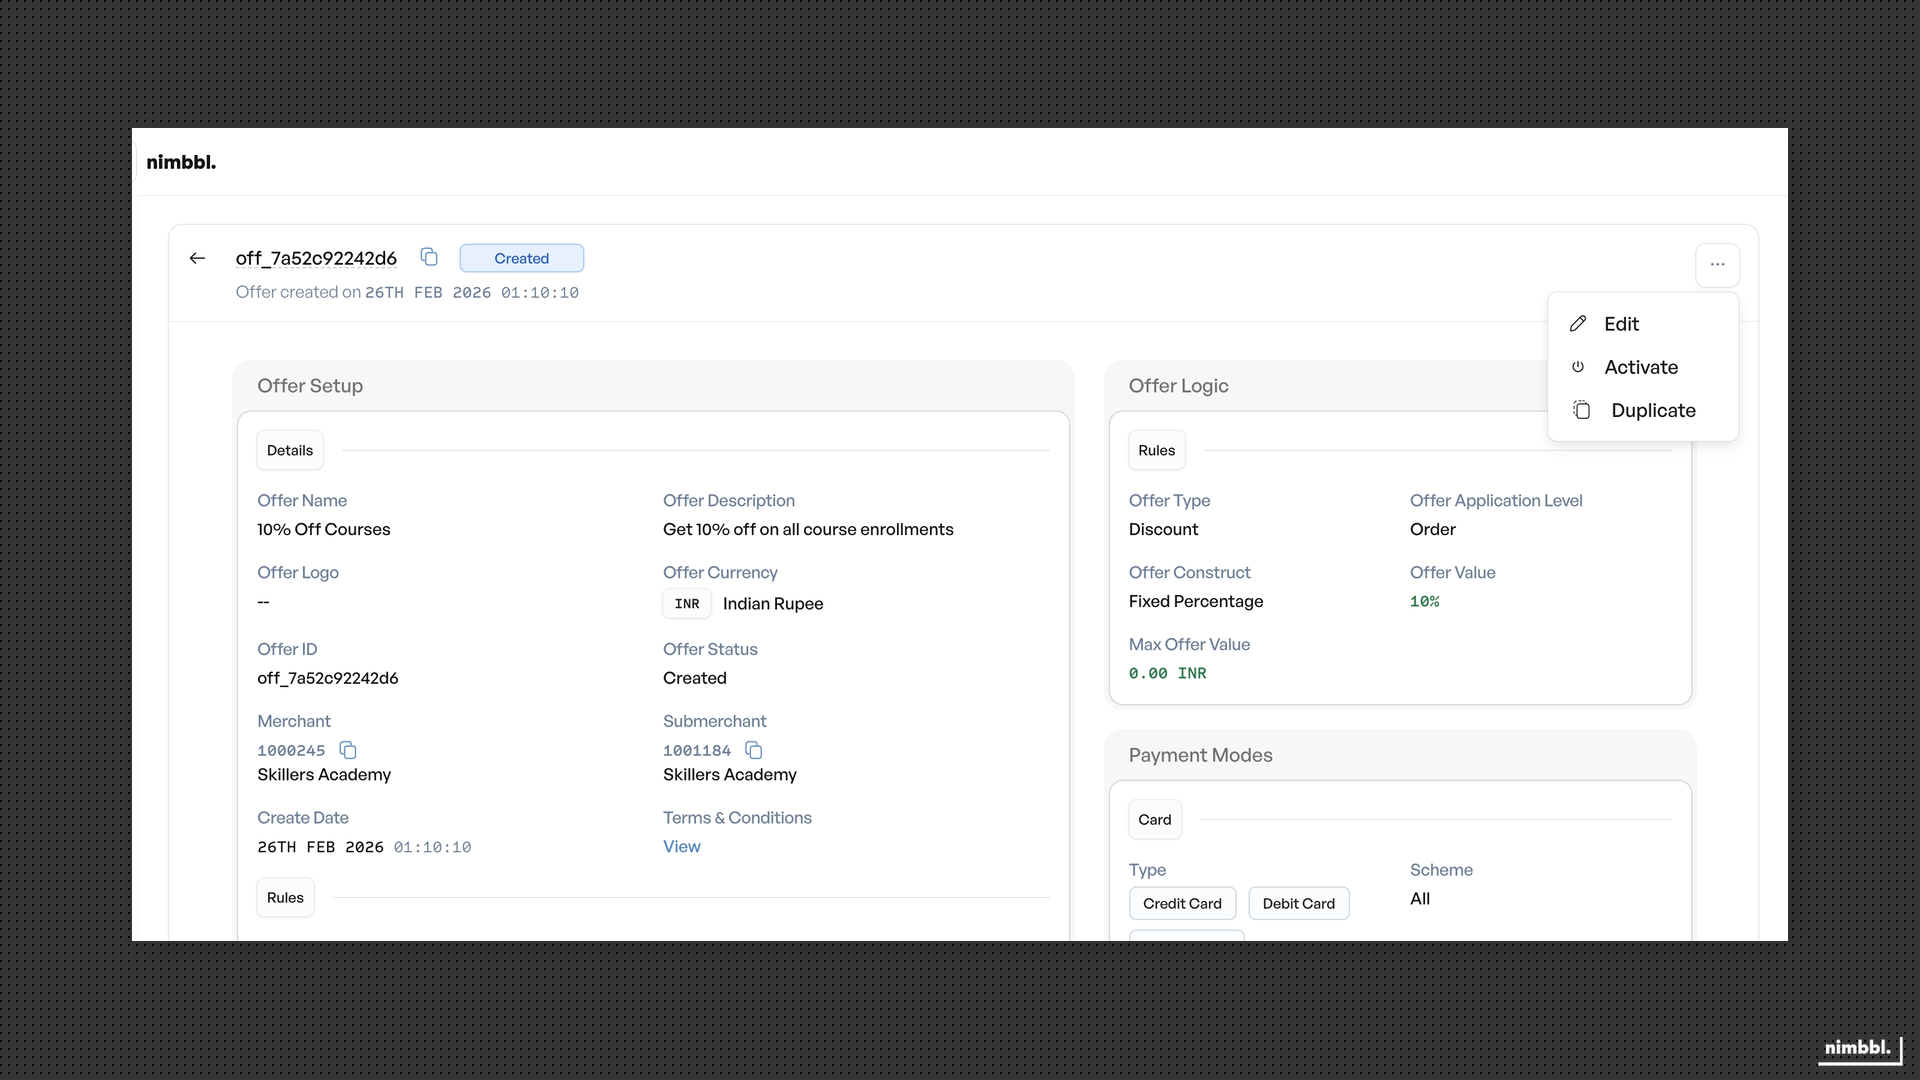This screenshot has height=1080, width=1920.
Task: Toggle the Credit Card payment type
Action: coord(1183,903)
